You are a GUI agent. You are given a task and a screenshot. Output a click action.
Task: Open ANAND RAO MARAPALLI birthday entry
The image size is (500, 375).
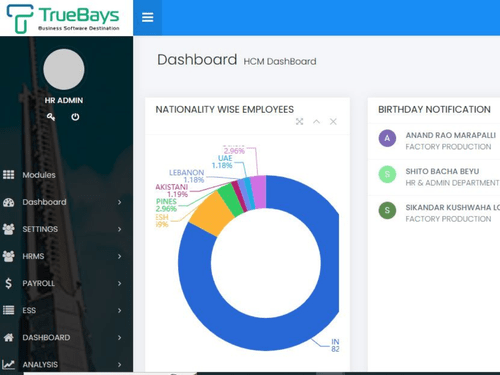[x=450, y=135]
